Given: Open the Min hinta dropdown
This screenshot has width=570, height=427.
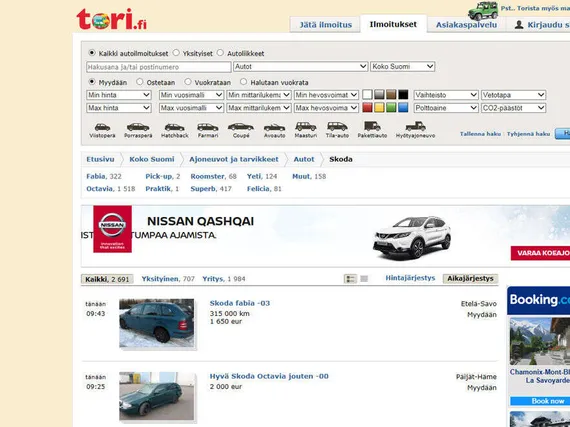Looking at the screenshot, I should click(119, 95).
